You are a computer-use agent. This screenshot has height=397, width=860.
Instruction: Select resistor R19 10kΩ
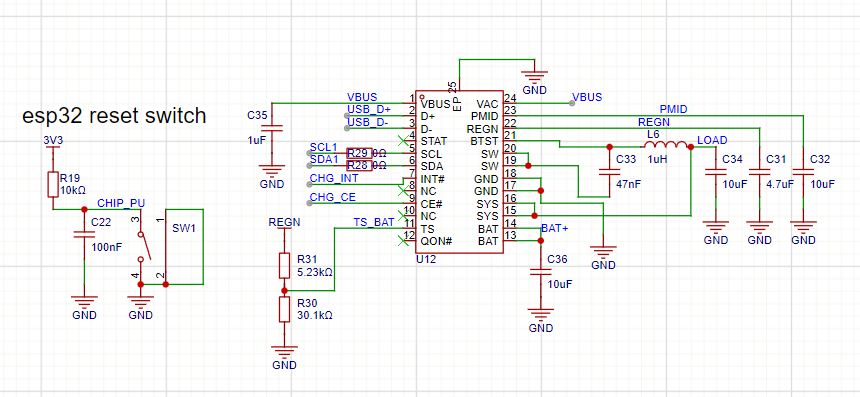pyautogui.click(x=53, y=184)
